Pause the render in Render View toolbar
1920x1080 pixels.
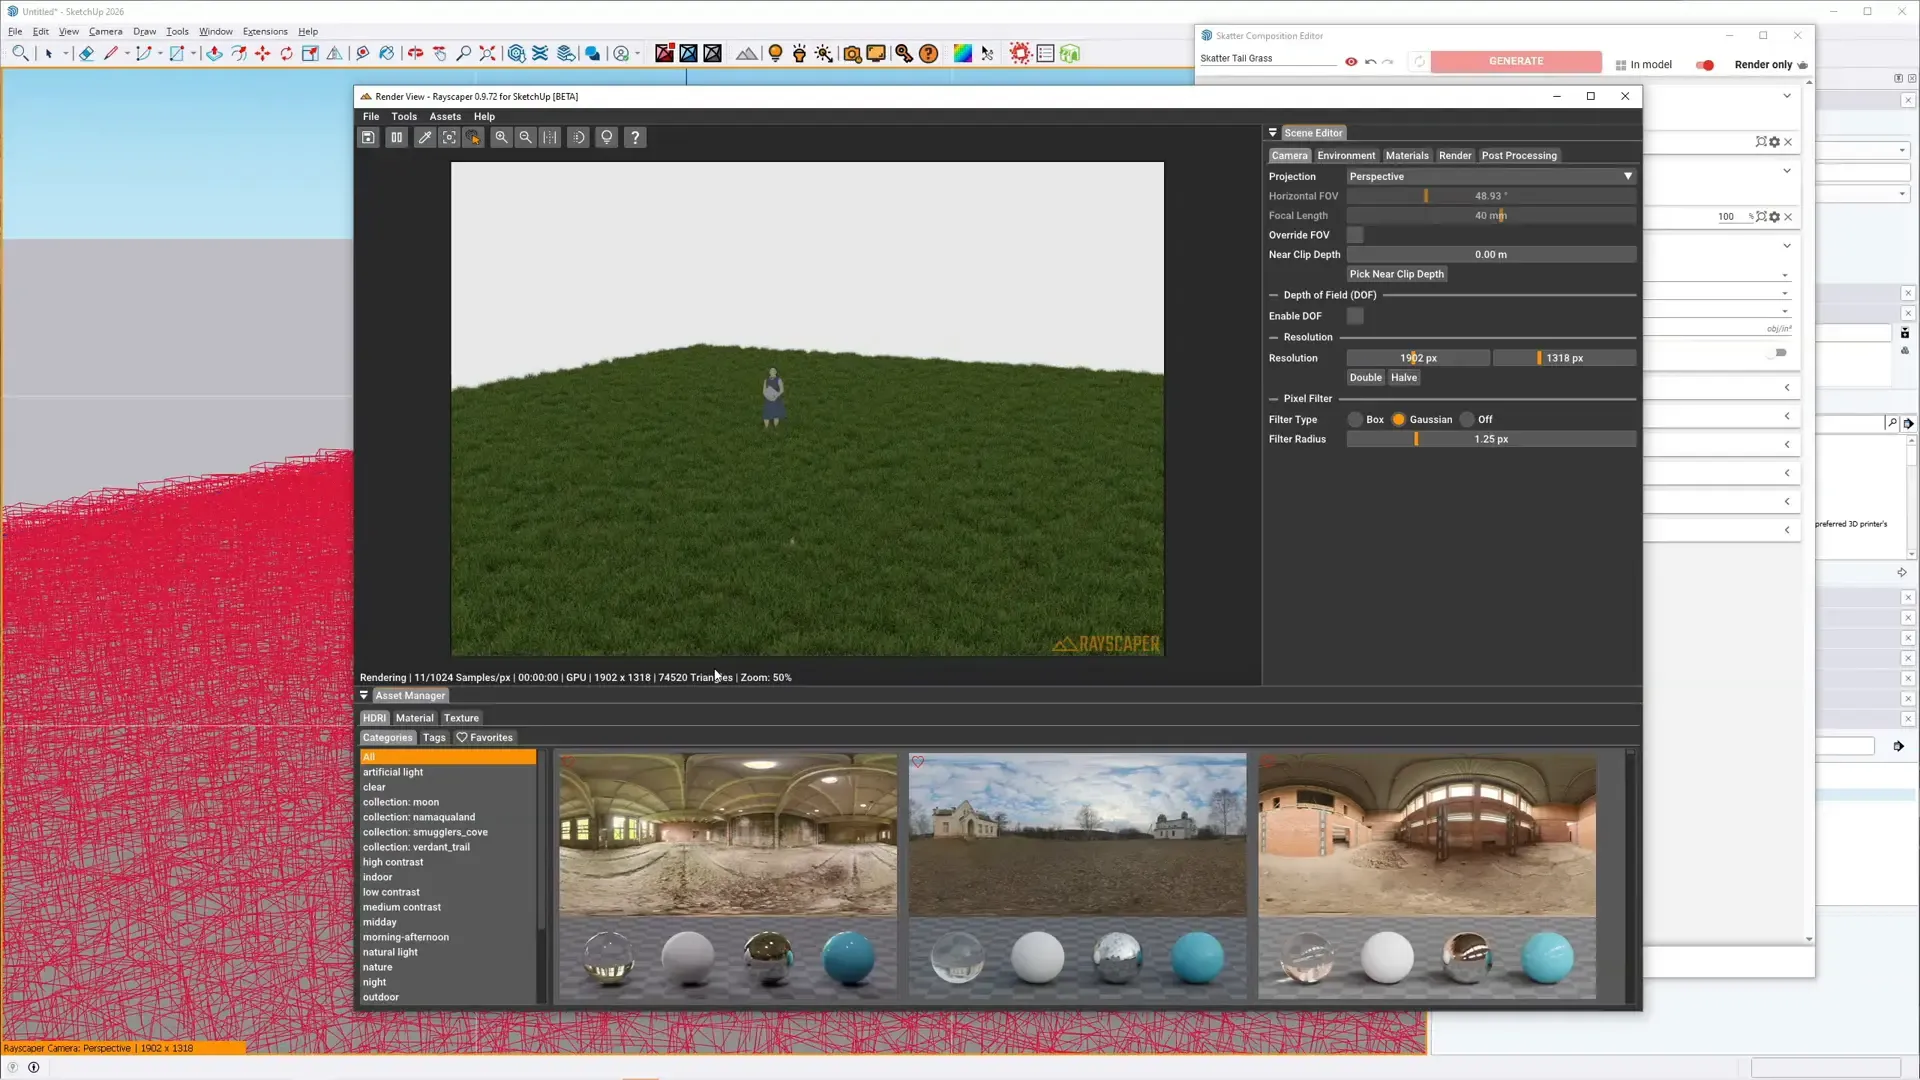click(x=397, y=138)
